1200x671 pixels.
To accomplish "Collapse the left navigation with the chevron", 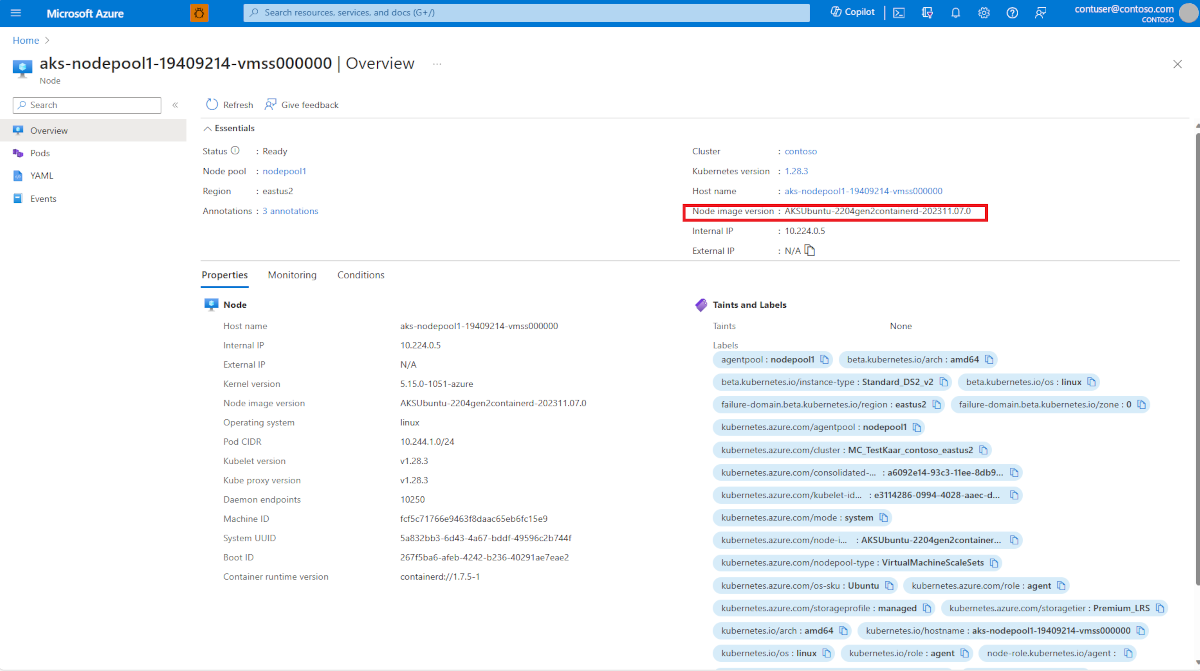I will (174, 104).
